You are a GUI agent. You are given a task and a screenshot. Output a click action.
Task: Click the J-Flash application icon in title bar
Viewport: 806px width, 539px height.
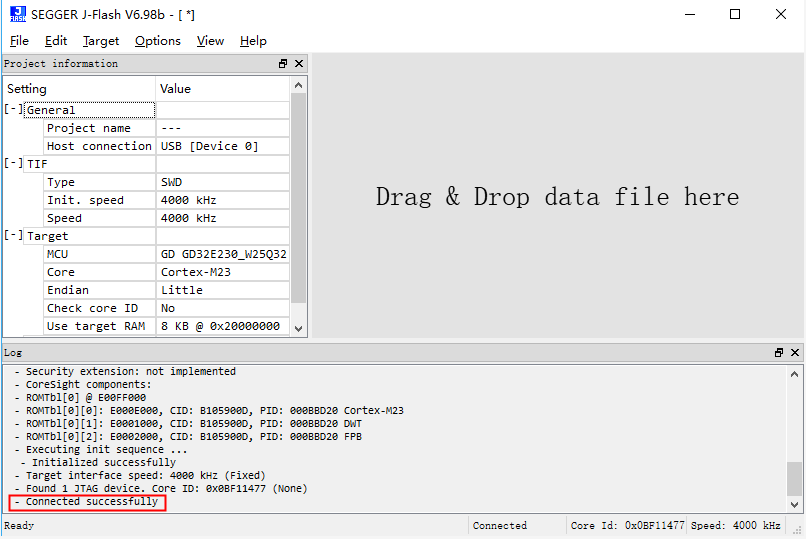pyautogui.click(x=17, y=14)
